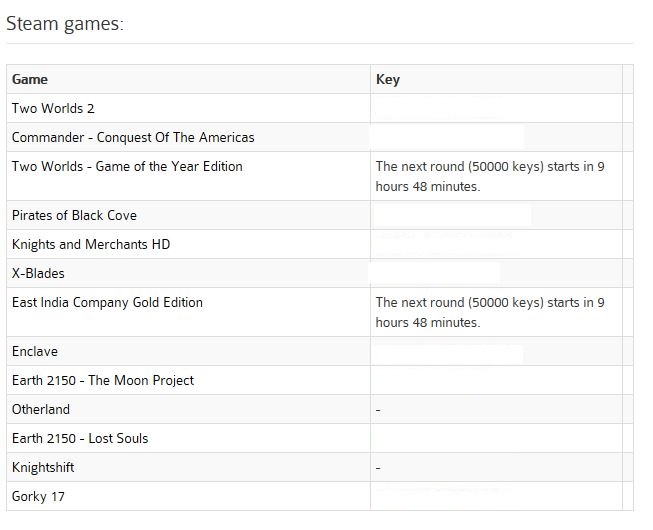Click next round message for Two Worlds GOTY
Viewport: 653px width, 530px height.
click(490, 176)
